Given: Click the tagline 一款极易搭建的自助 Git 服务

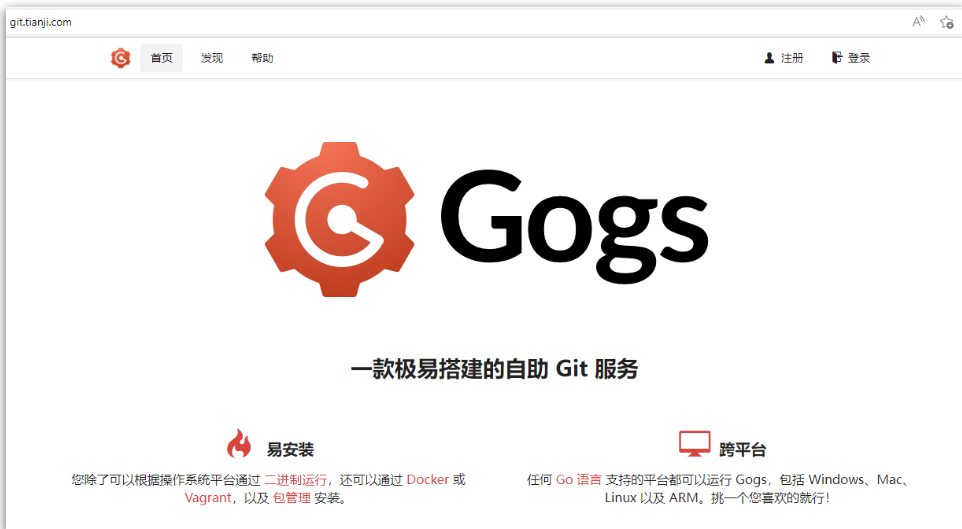Looking at the screenshot, I should click(x=494, y=369).
